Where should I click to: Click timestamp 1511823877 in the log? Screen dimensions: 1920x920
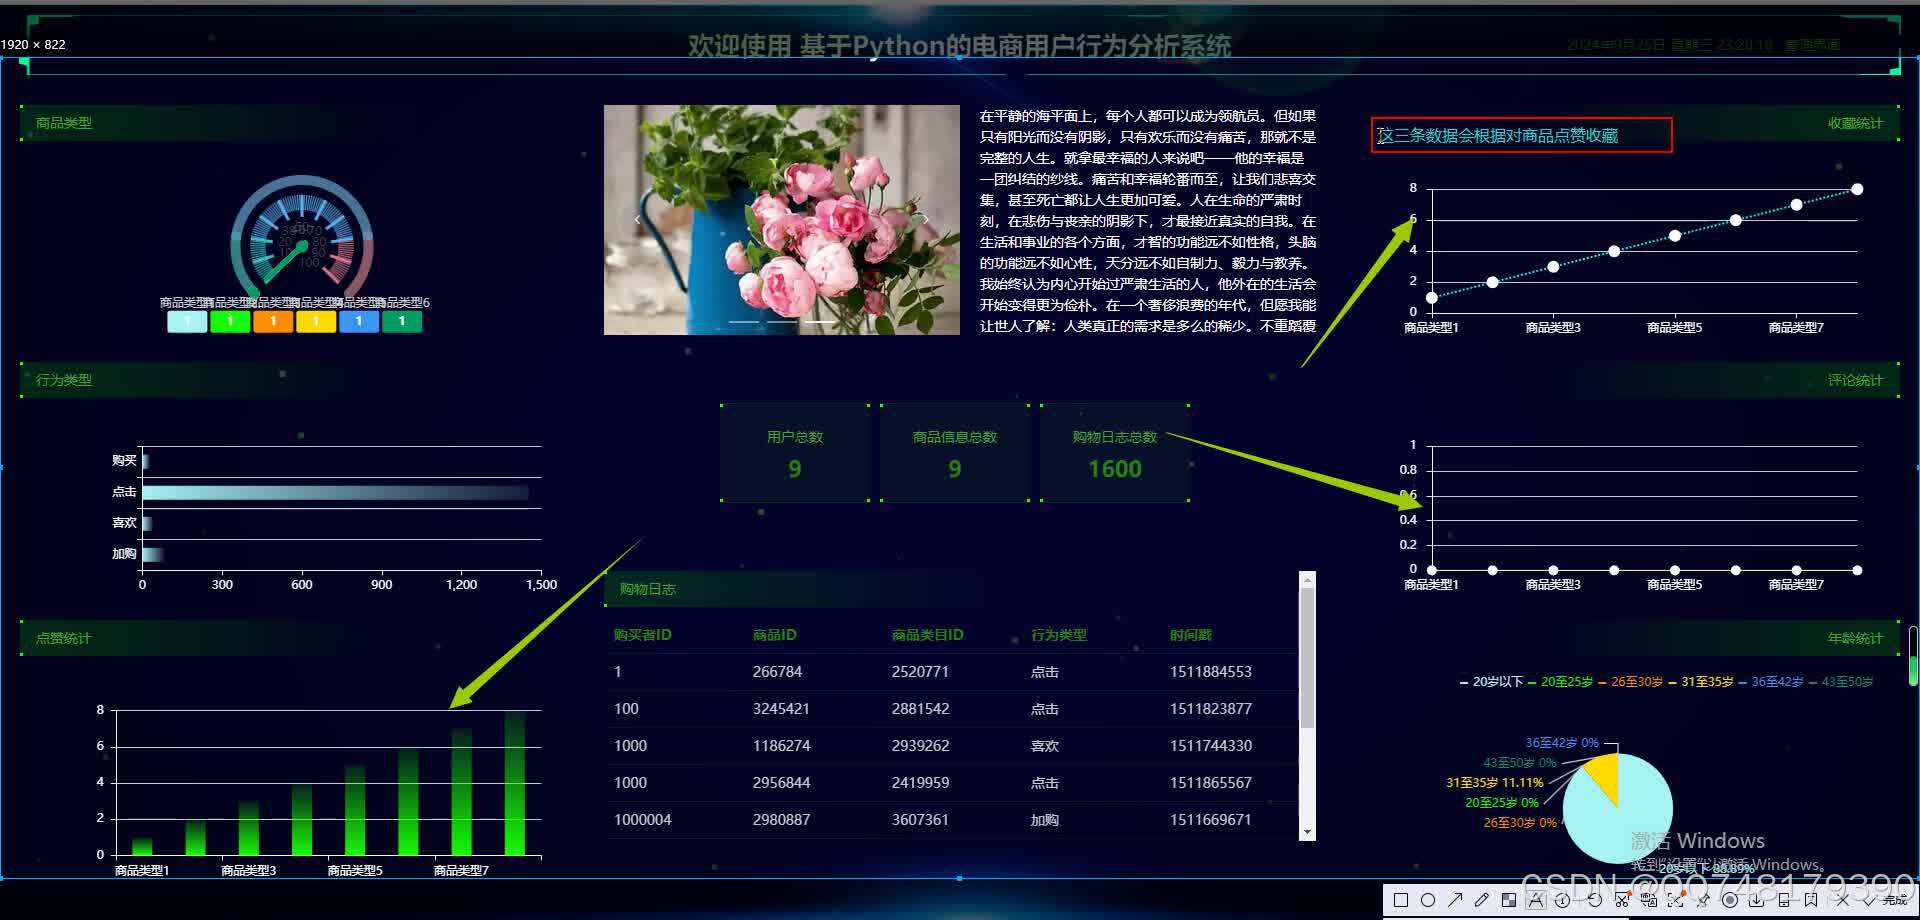pos(1211,709)
